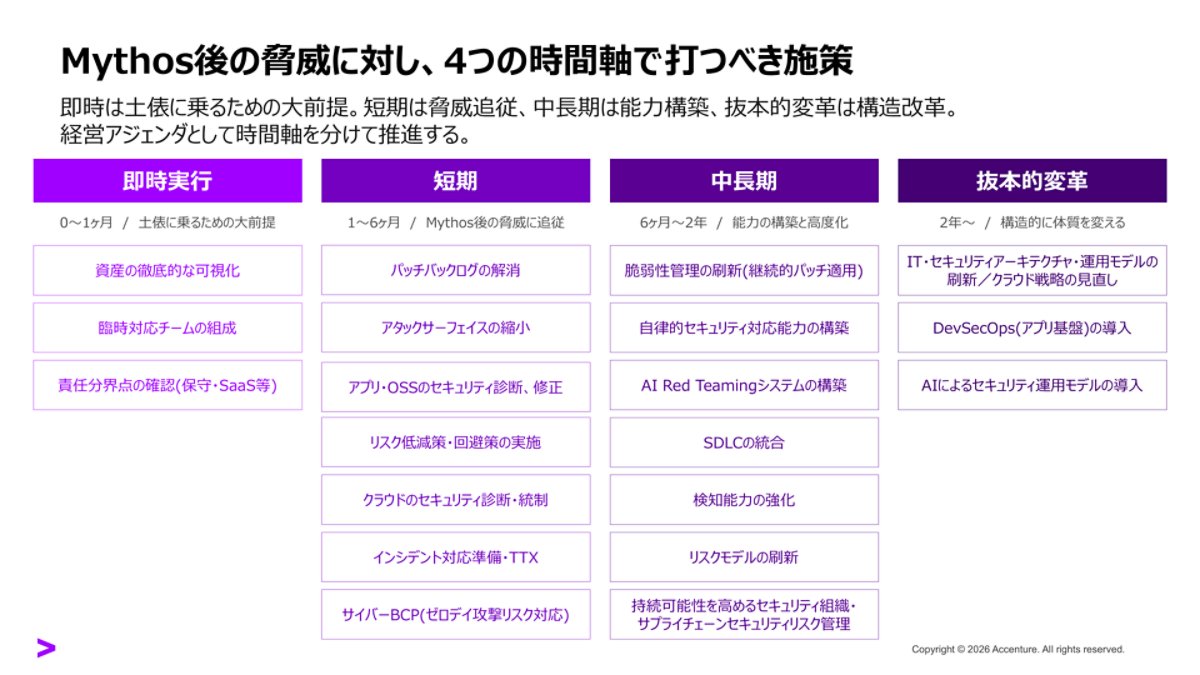The width and height of the screenshot is (1200, 675).
Task: Click the '2年～ / 構造的に体質を変える' caption
Action: coord(1032,223)
